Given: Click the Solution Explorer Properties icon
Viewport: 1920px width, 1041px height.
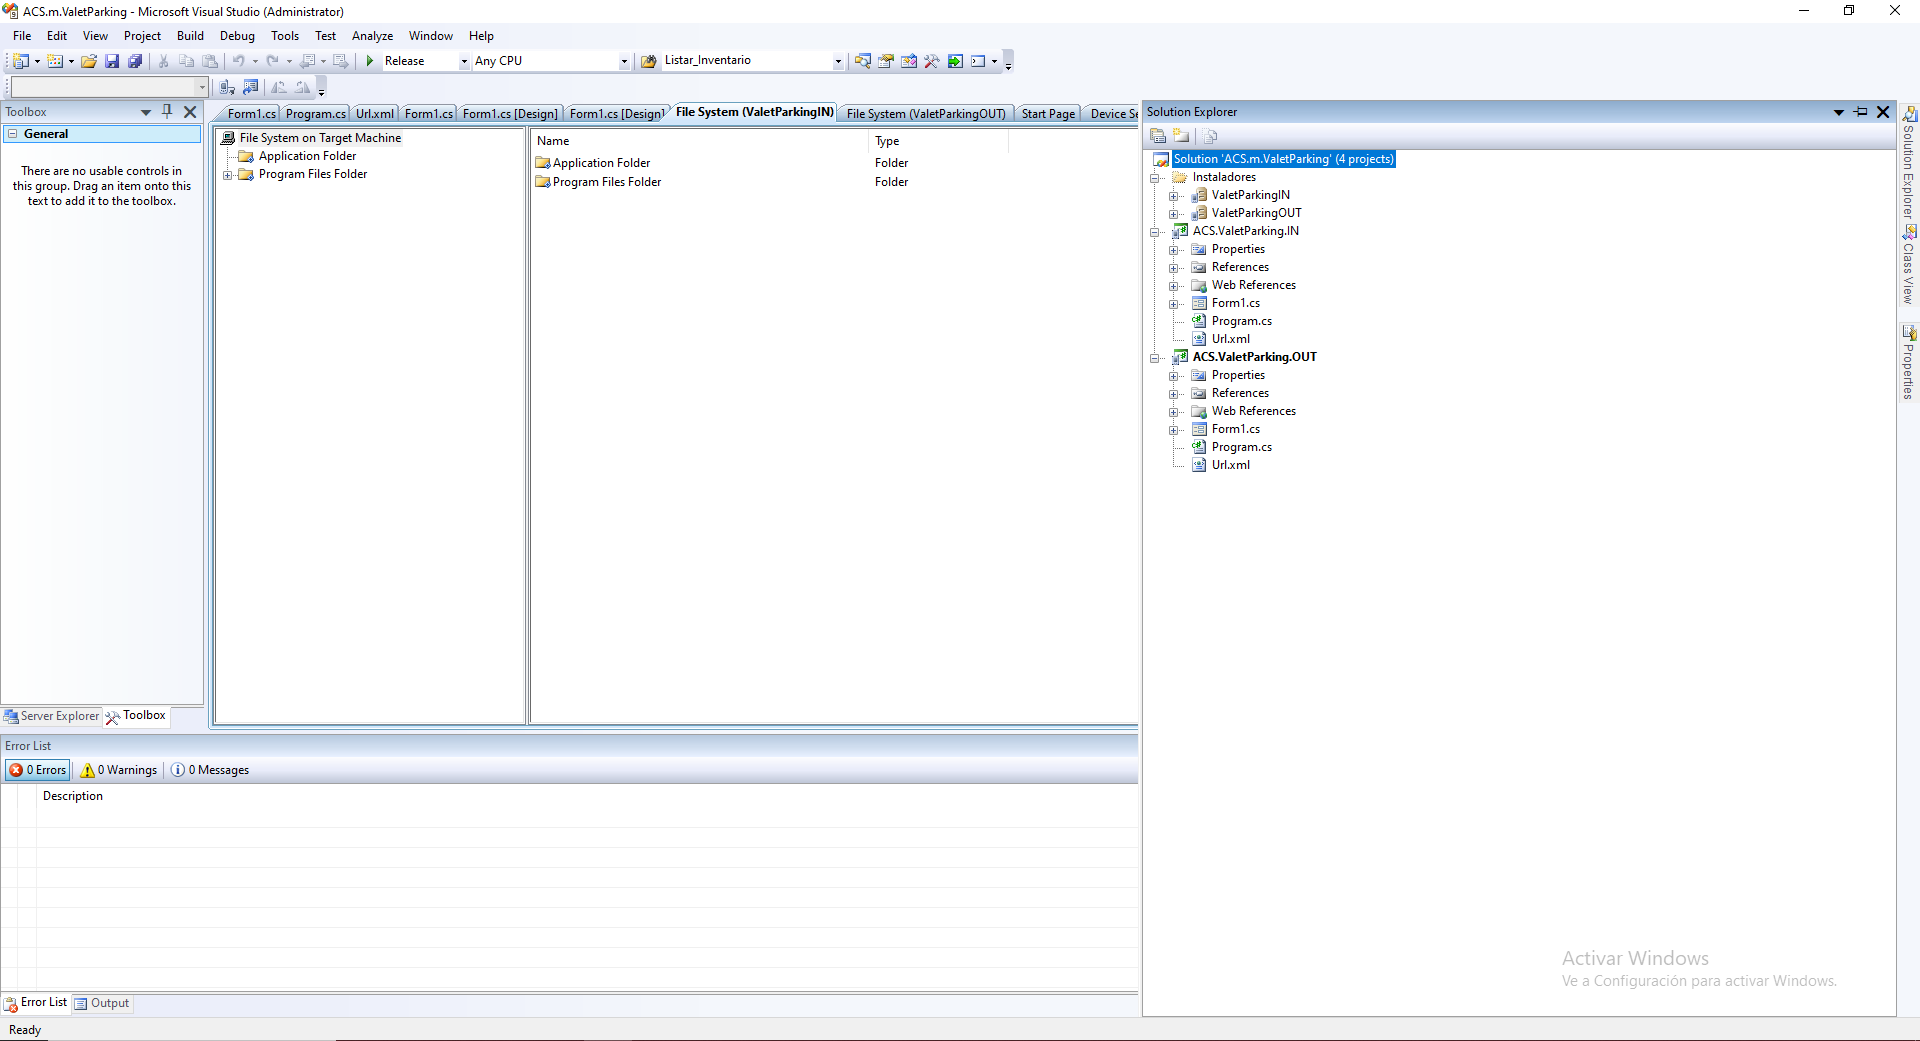Looking at the screenshot, I should pos(1158,136).
